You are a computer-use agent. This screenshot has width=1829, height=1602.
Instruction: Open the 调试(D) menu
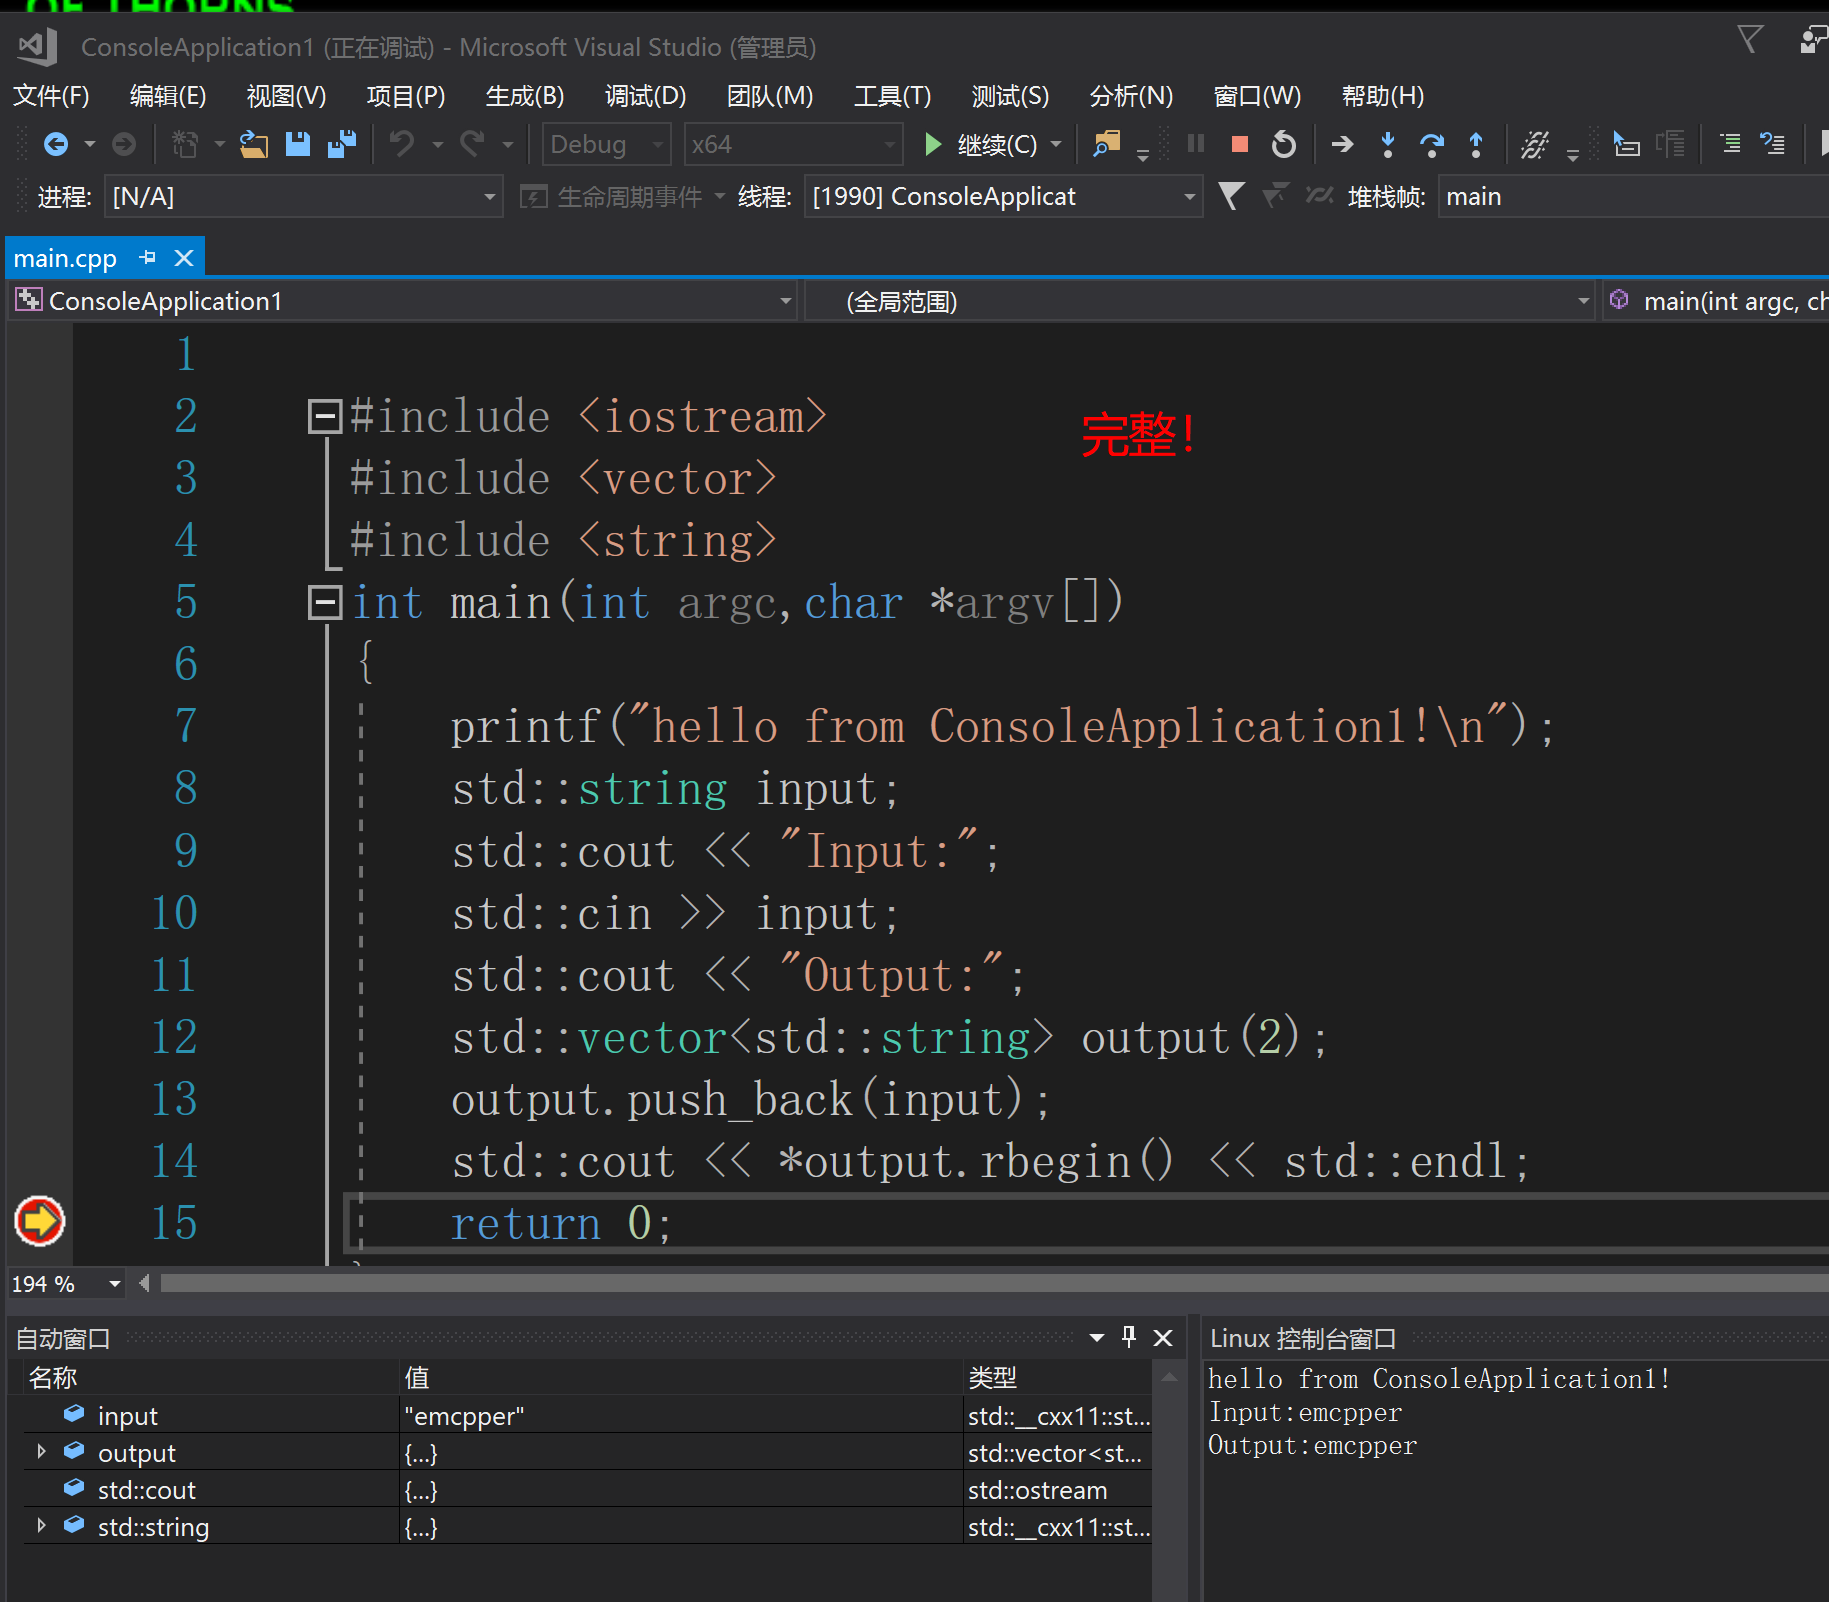(645, 96)
